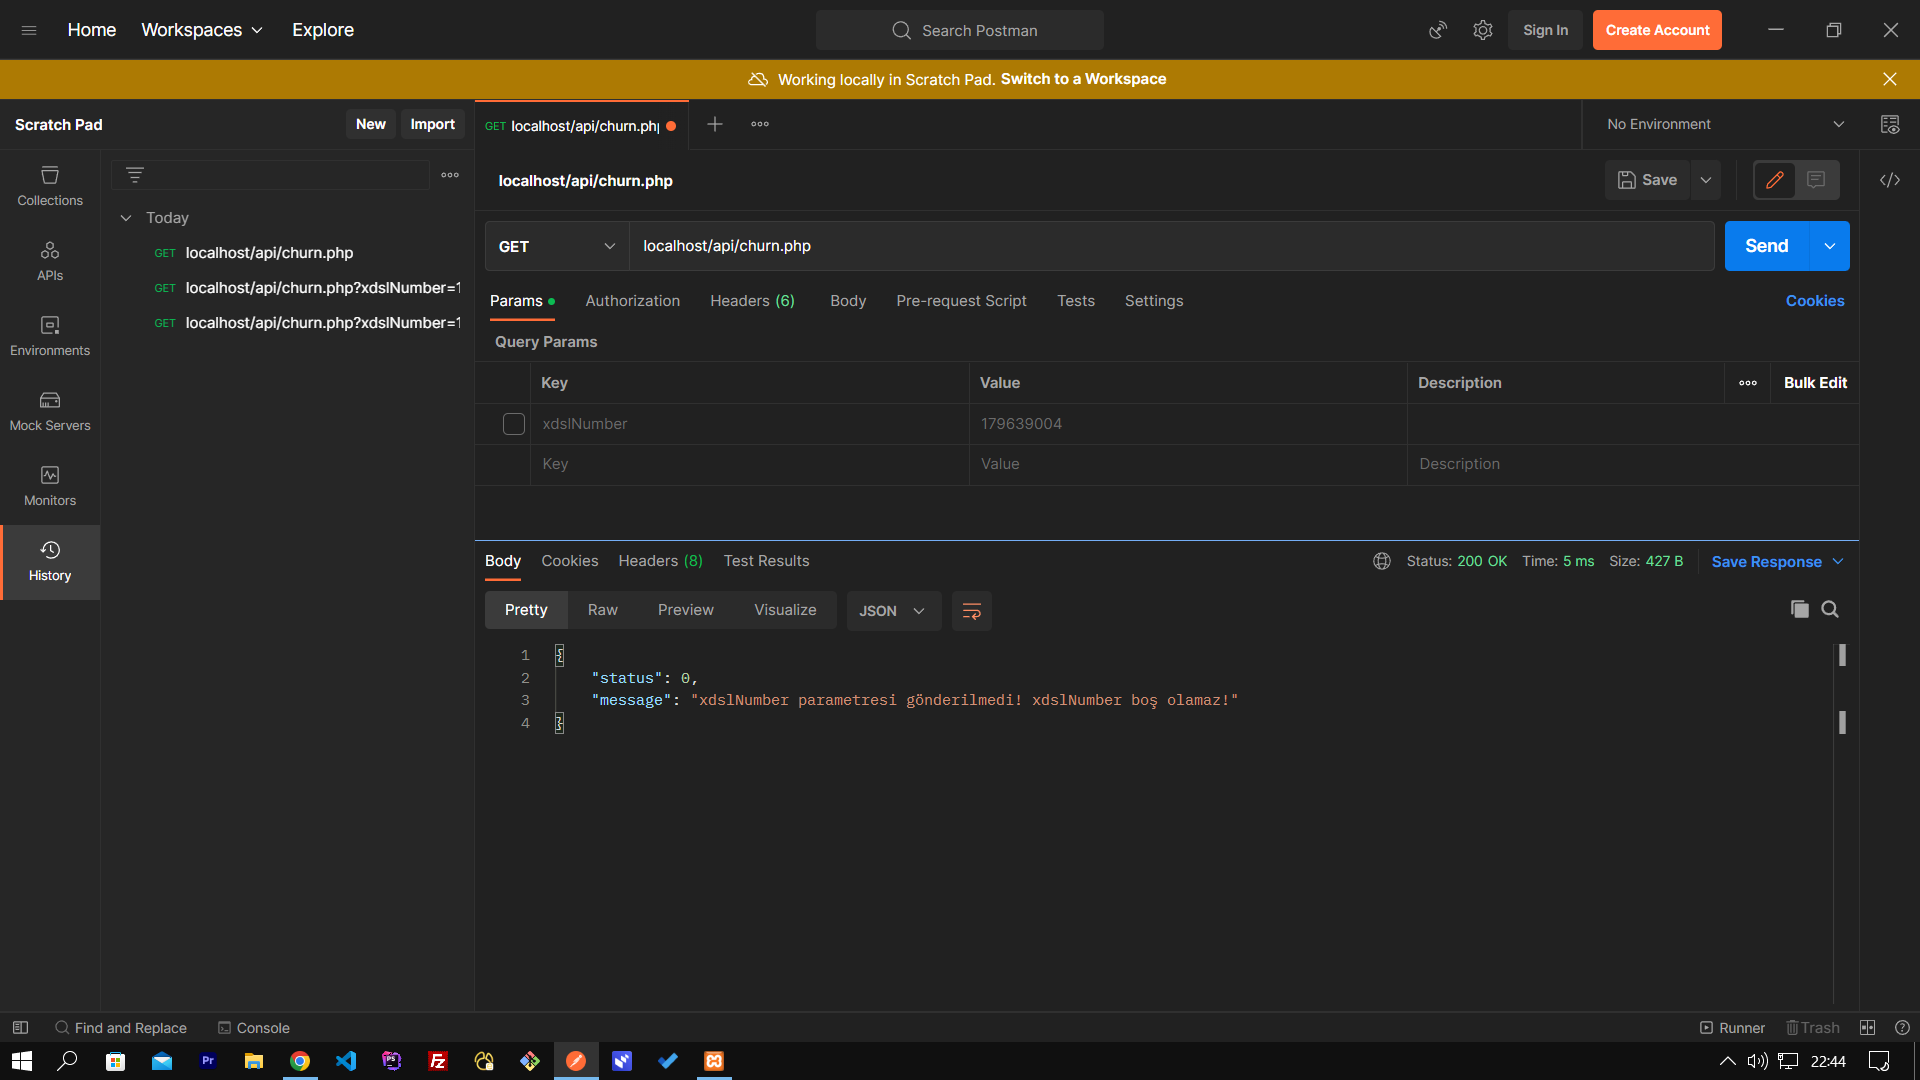Click the Postman Settings gear icon

click(1484, 29)
